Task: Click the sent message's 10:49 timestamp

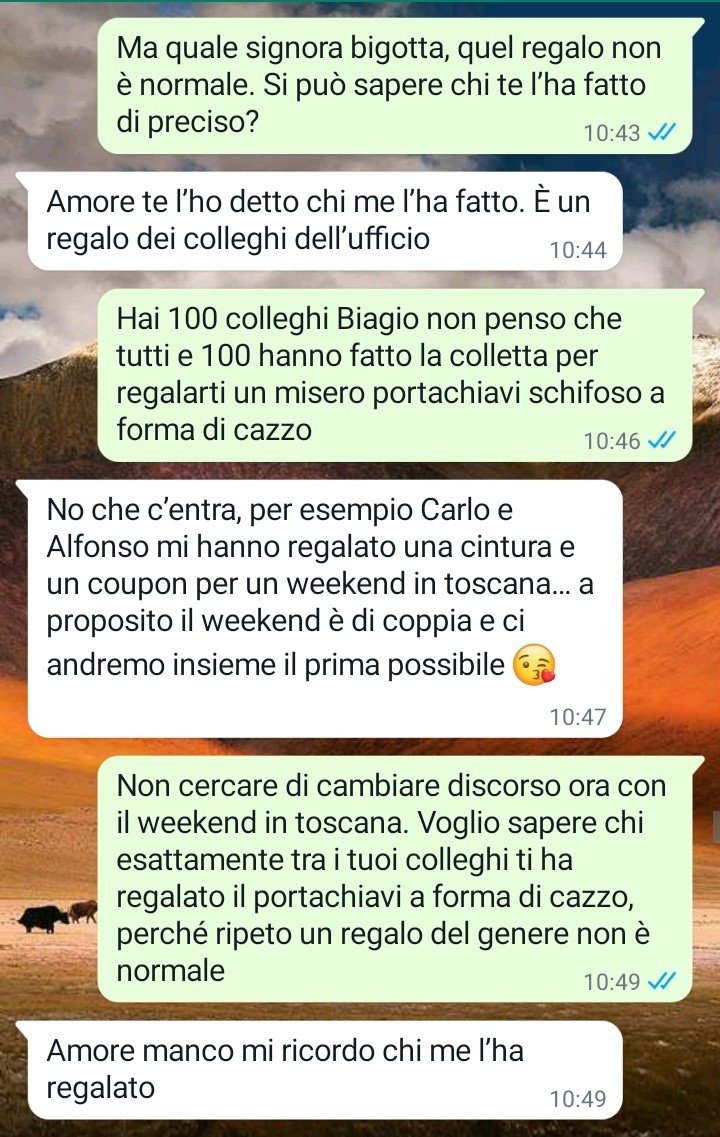Action: point(612,981)
